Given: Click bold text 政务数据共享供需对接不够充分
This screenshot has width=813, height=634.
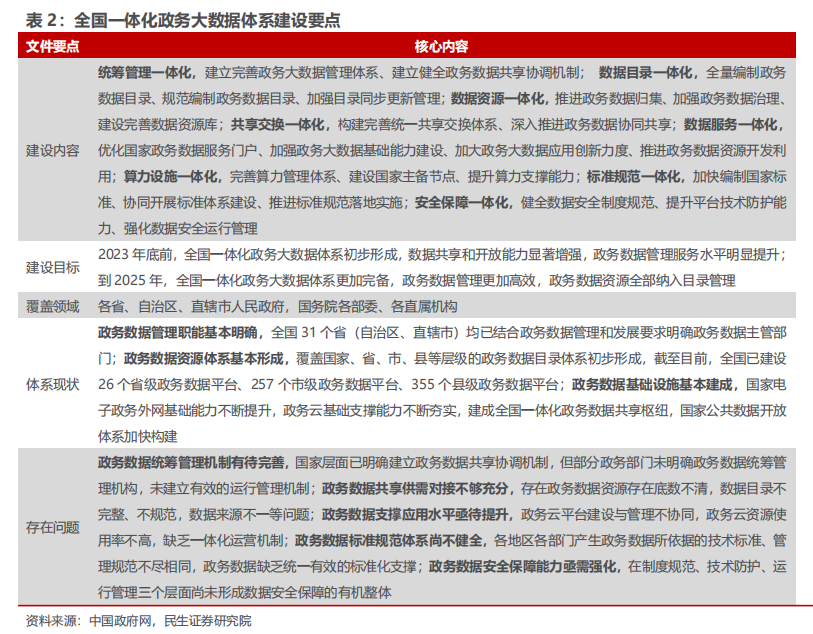Looking at the screenshot, I should point(415,488).
